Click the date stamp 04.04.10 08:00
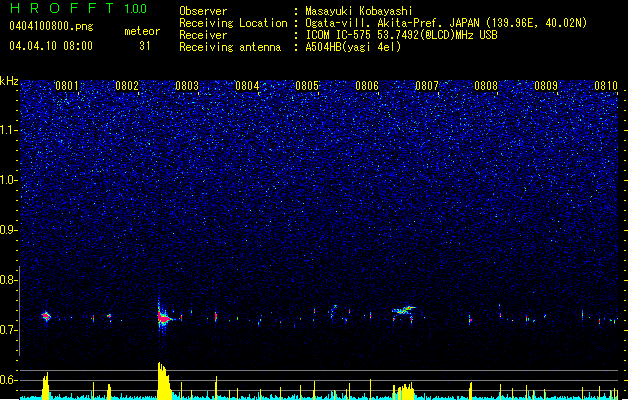 tap(51, 46)
